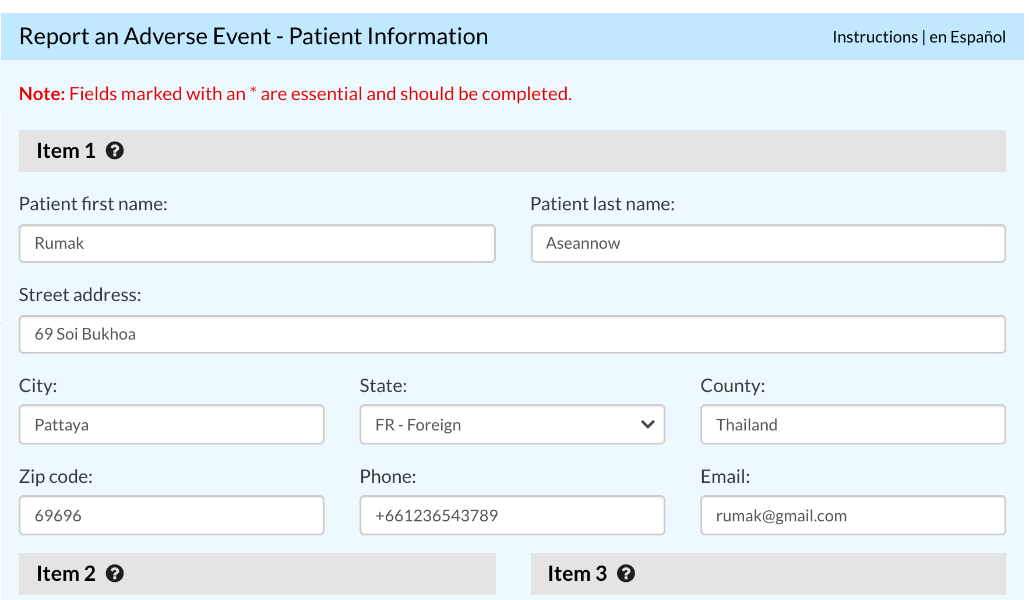
Task: Click the 'Street address:' label text
Action: click(80, 295)
